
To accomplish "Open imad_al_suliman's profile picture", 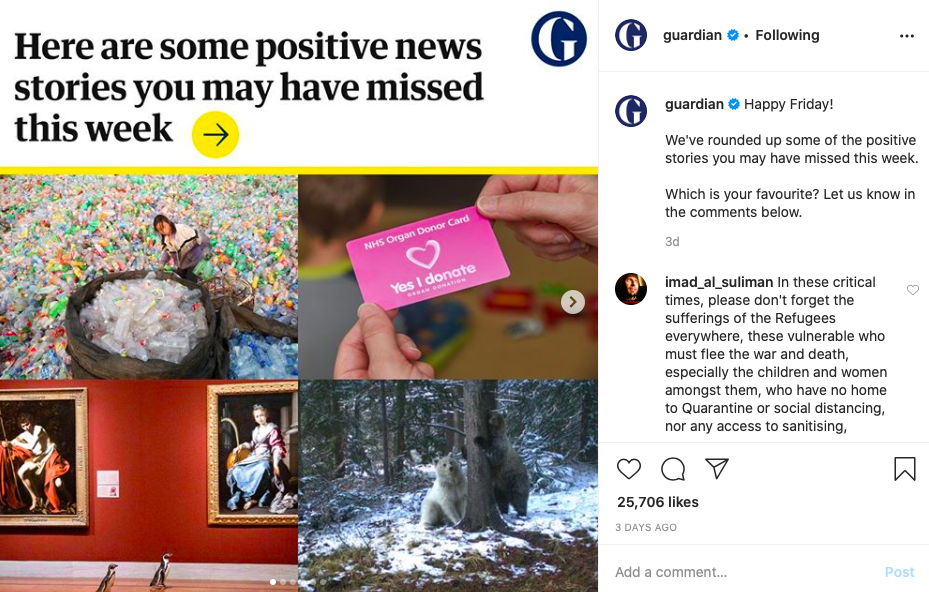I will point(631,289).
